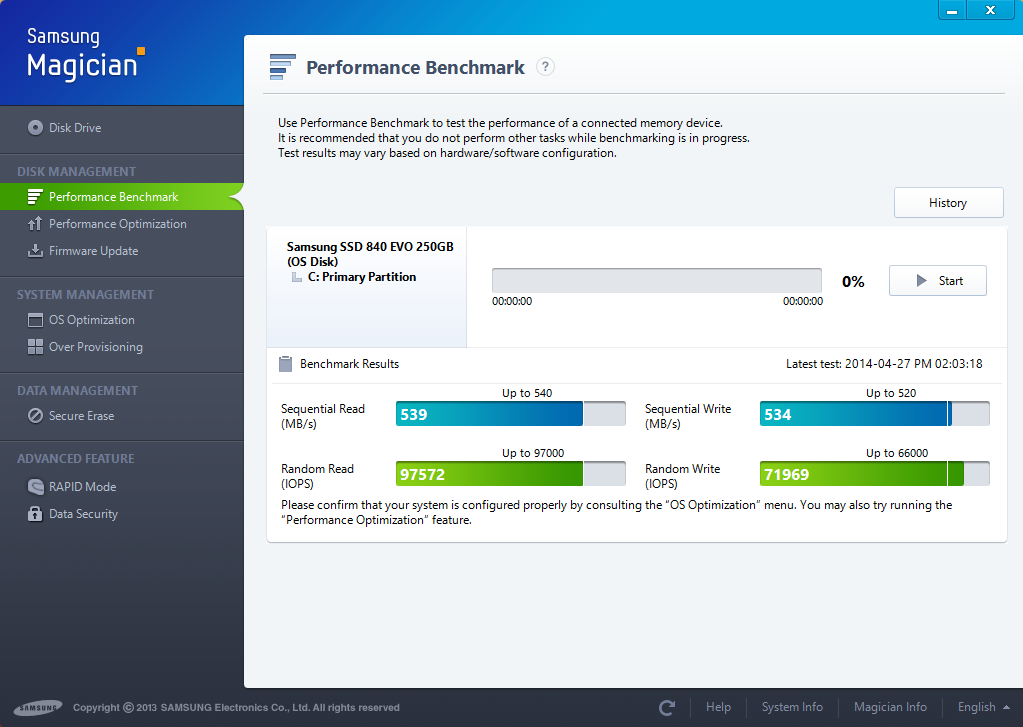Click the Secure Erase prohibition icon
Viewport: 1023px width, 727px height.
coord(35,416)
